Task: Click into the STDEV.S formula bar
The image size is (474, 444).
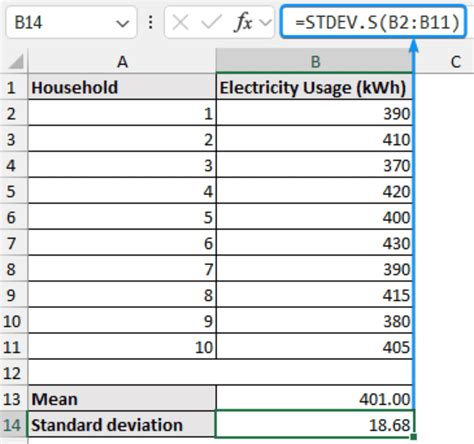Action: 373,22
